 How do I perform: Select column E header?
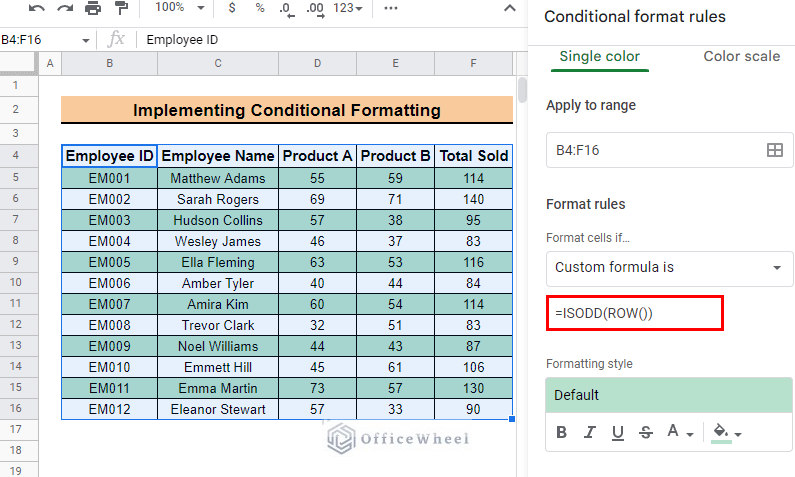395,63
